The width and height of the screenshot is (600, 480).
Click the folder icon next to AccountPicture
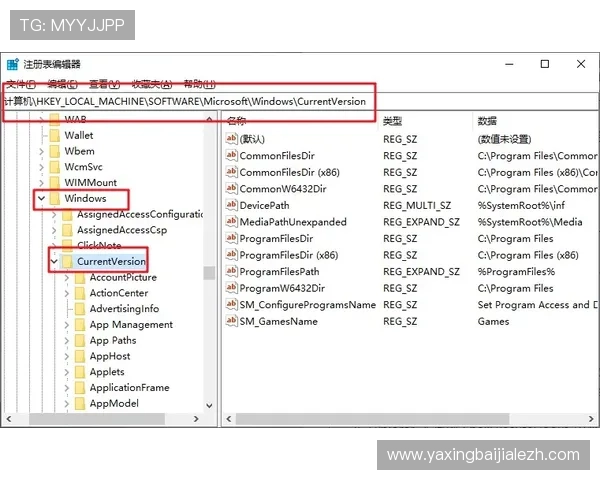[x=80, y=278]
